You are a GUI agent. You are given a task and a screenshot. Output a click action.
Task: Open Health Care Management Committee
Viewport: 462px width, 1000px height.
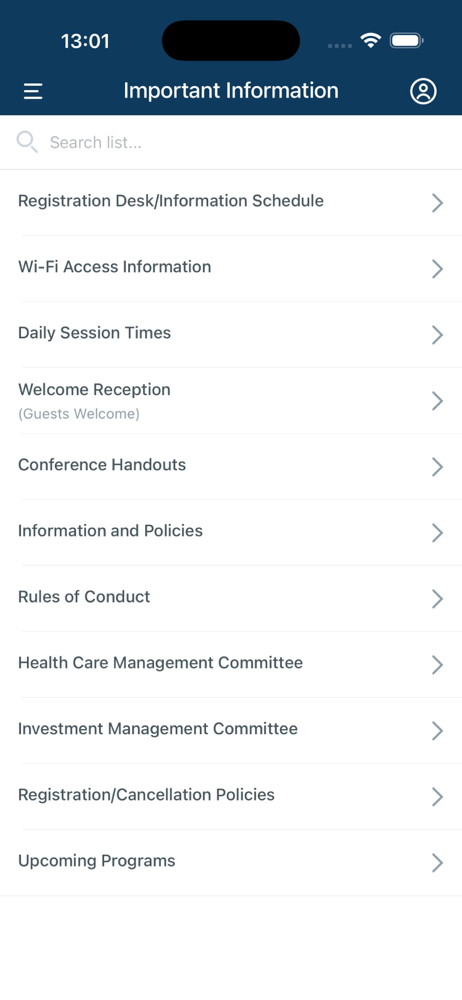click(x=231, y=665)
